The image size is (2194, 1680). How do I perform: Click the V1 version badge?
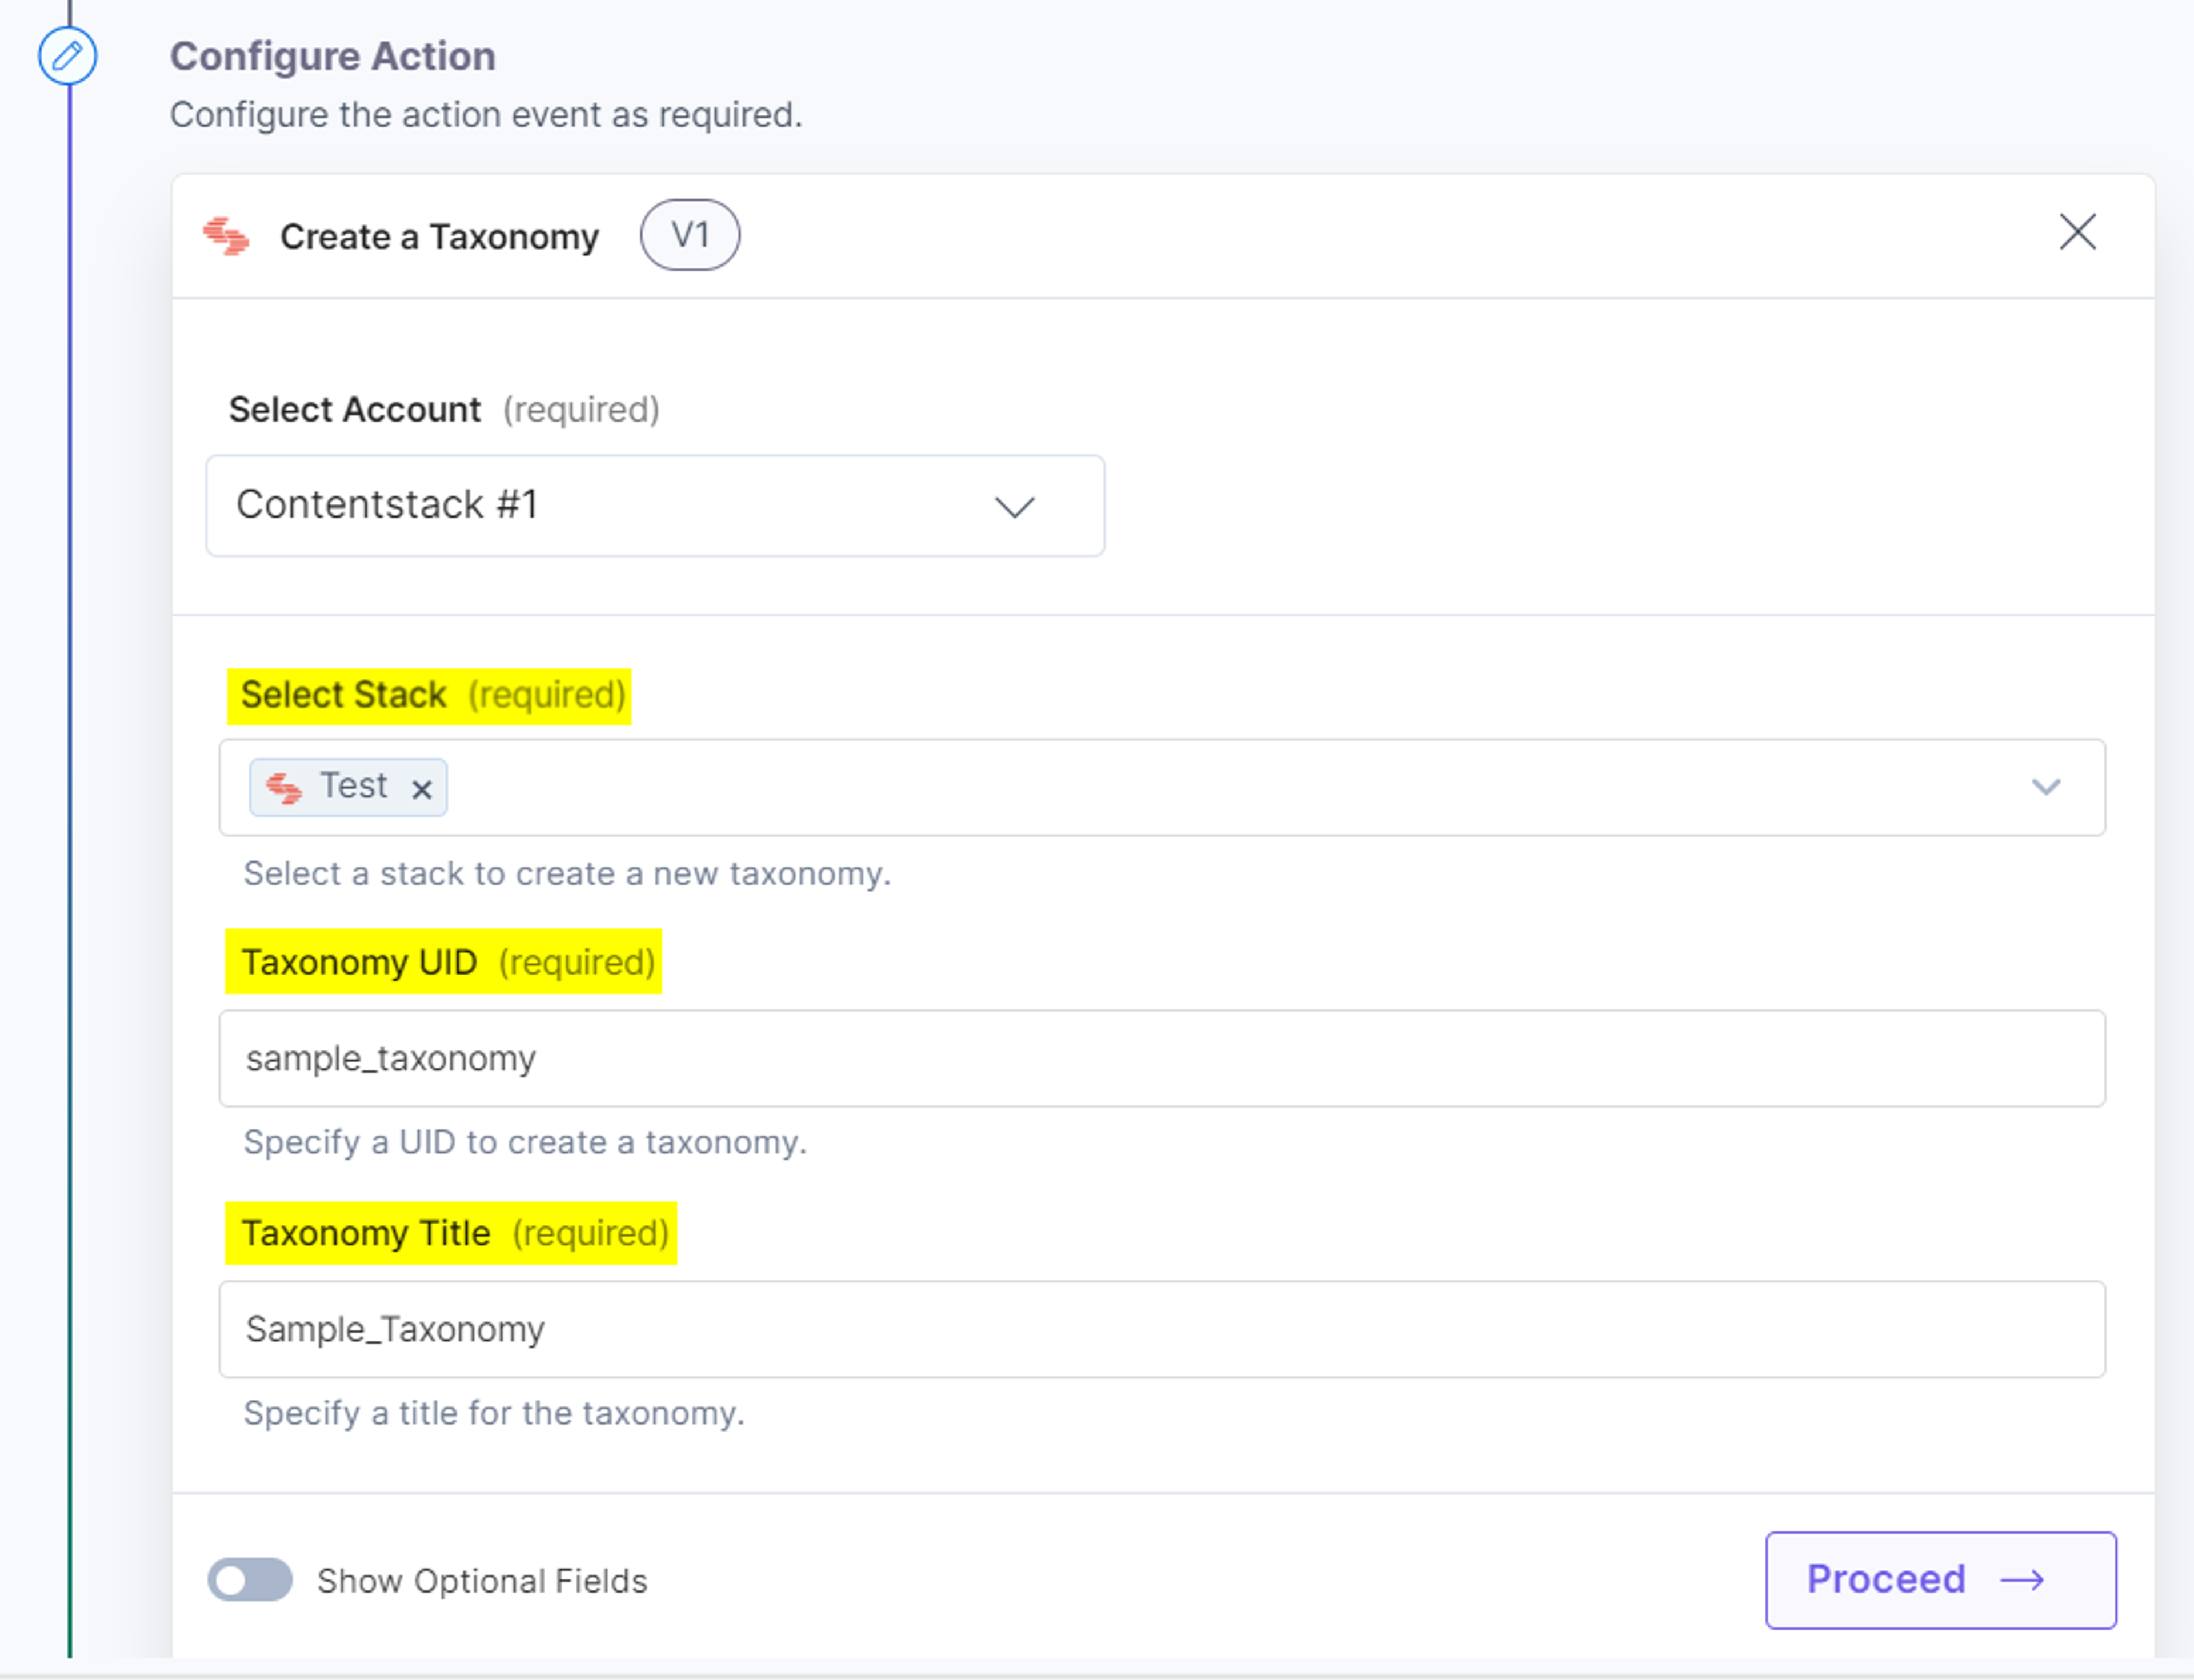[x=690, y=235]
